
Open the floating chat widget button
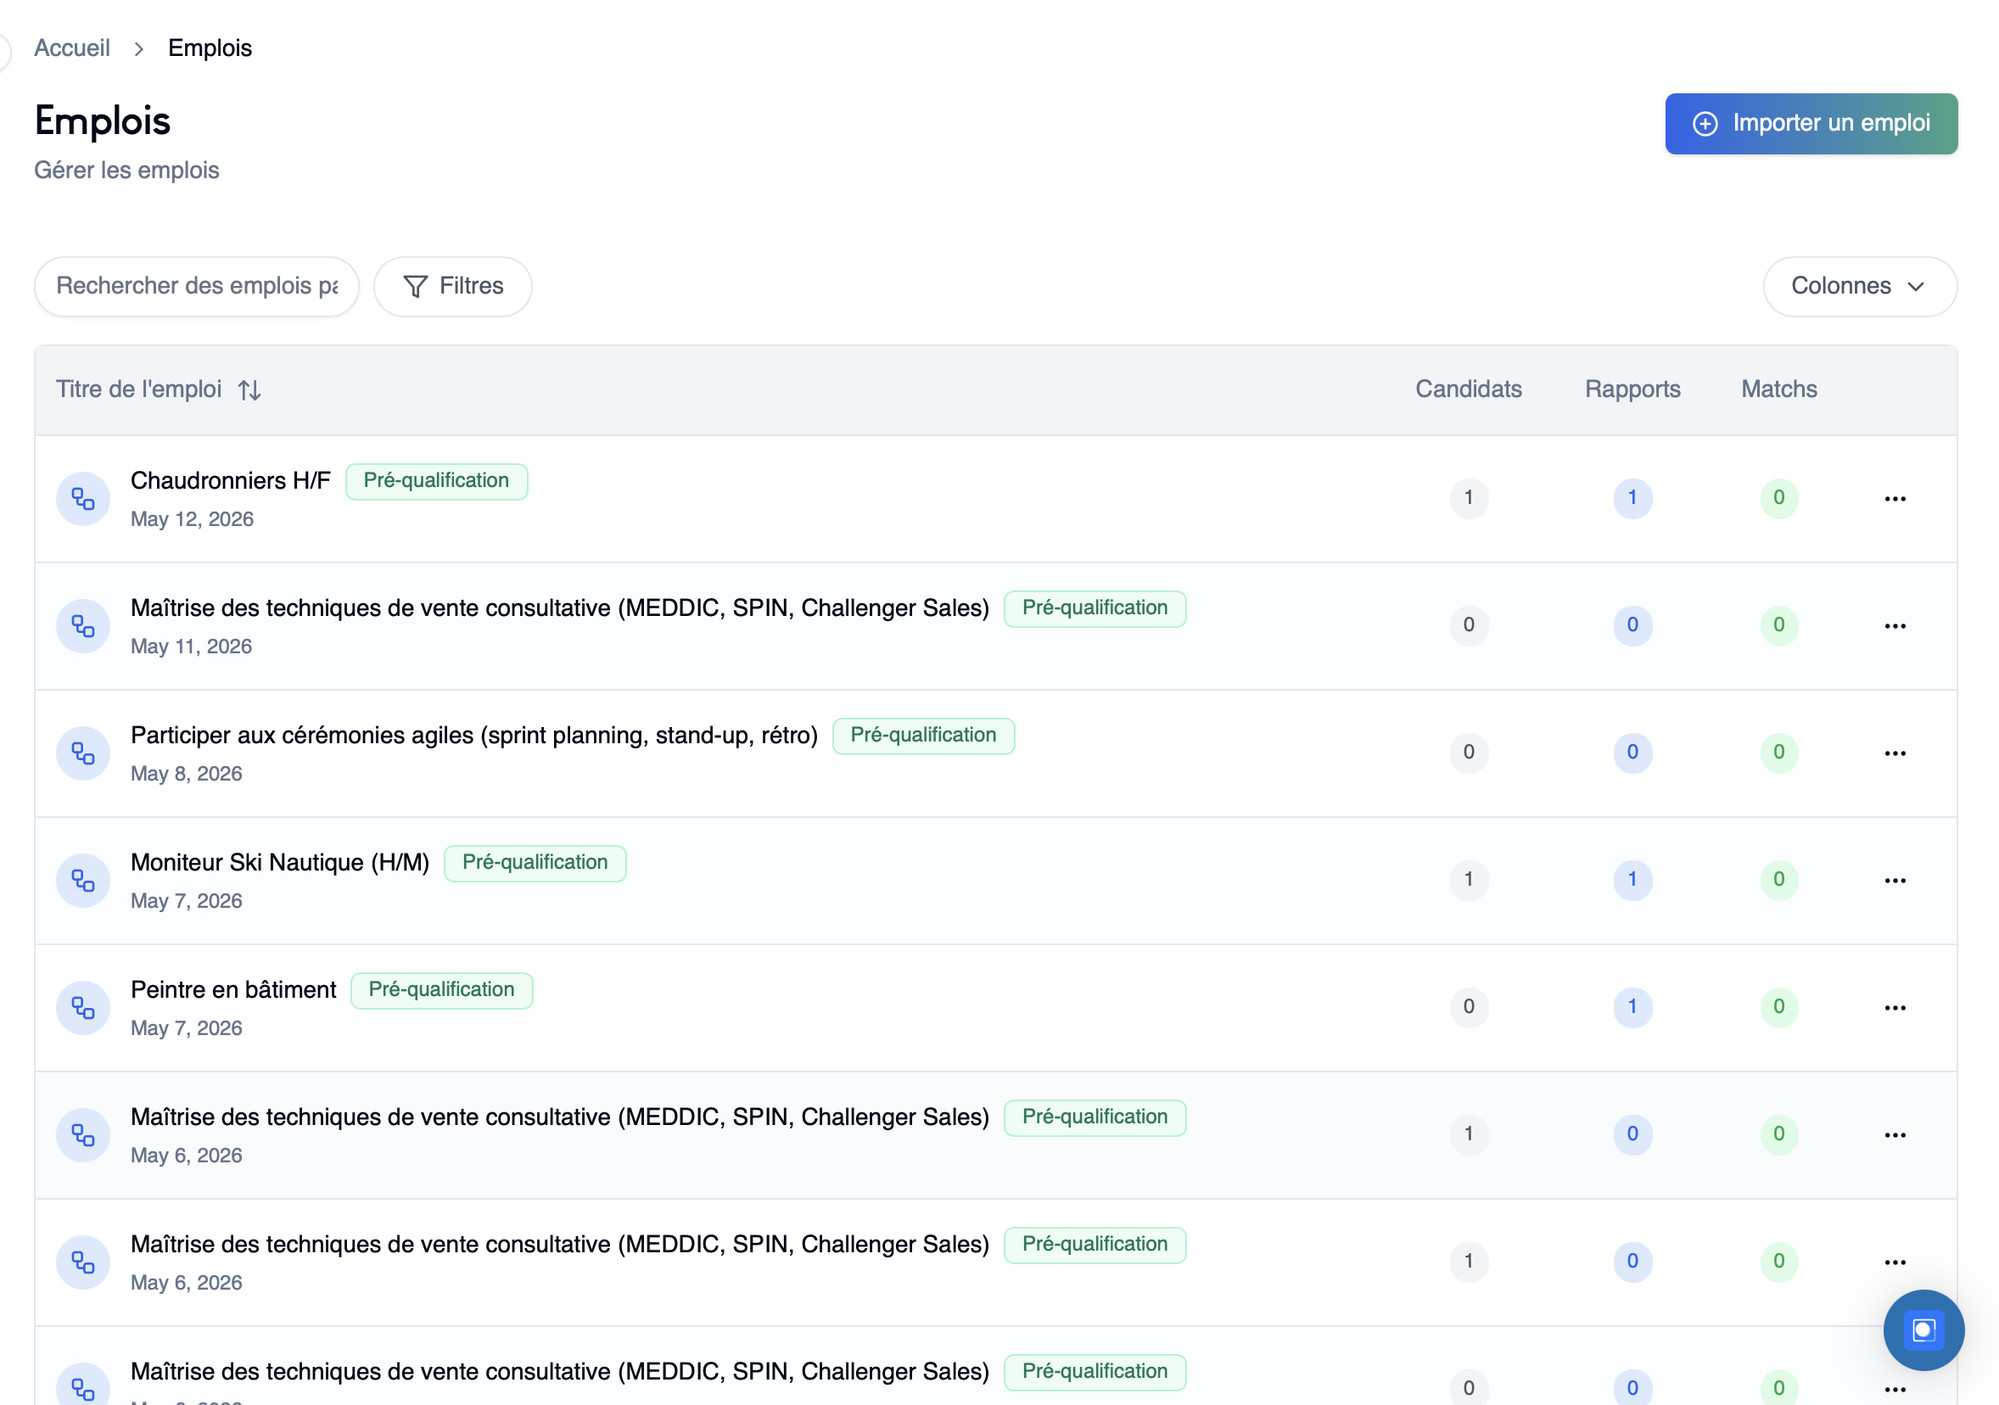[1923, 1330]
